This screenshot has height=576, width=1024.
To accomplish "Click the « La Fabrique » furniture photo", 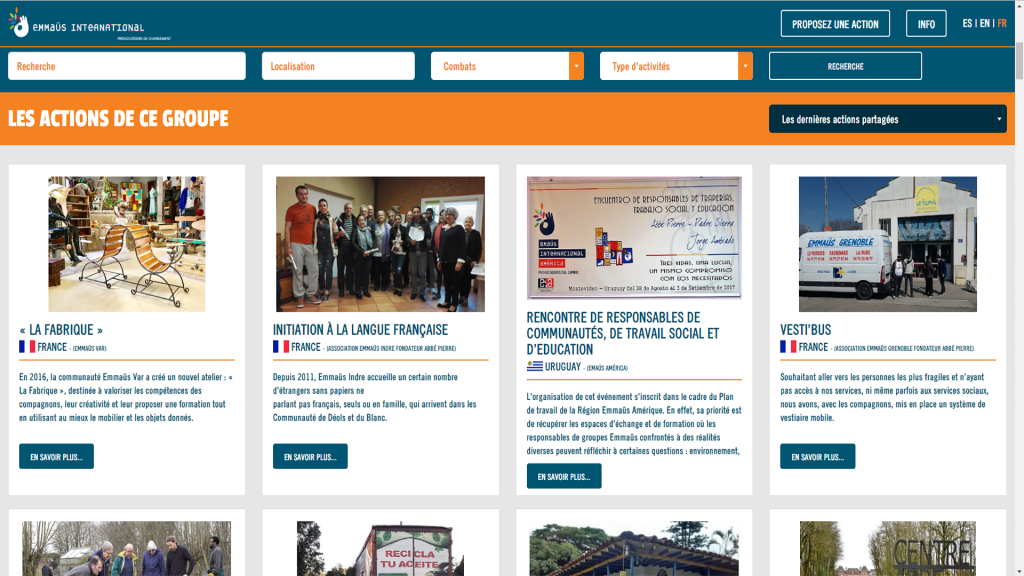I will 127,244.
